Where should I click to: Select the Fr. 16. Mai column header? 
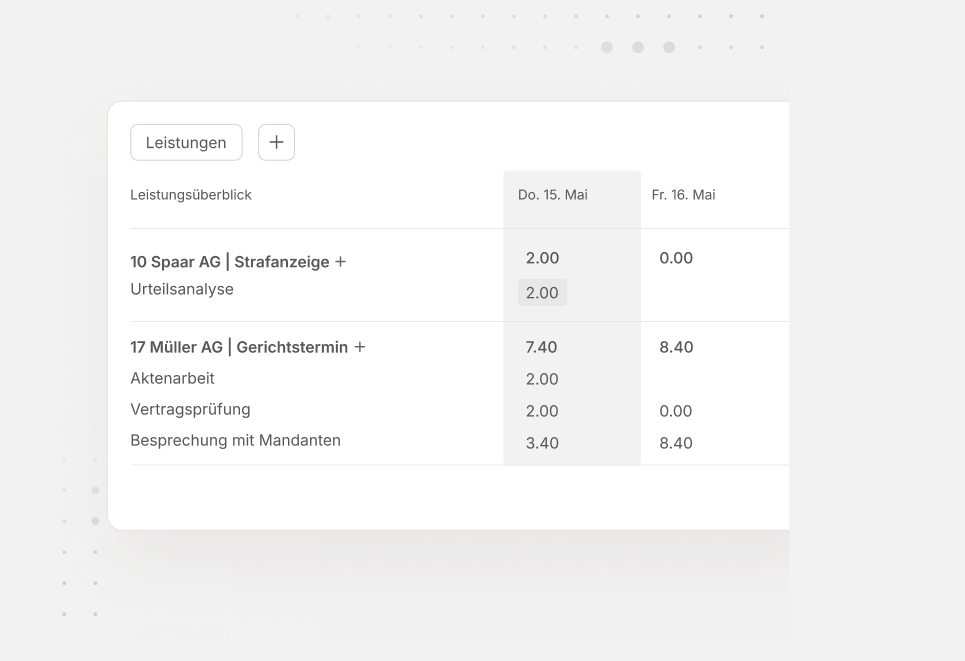click(x=683, y=195)
